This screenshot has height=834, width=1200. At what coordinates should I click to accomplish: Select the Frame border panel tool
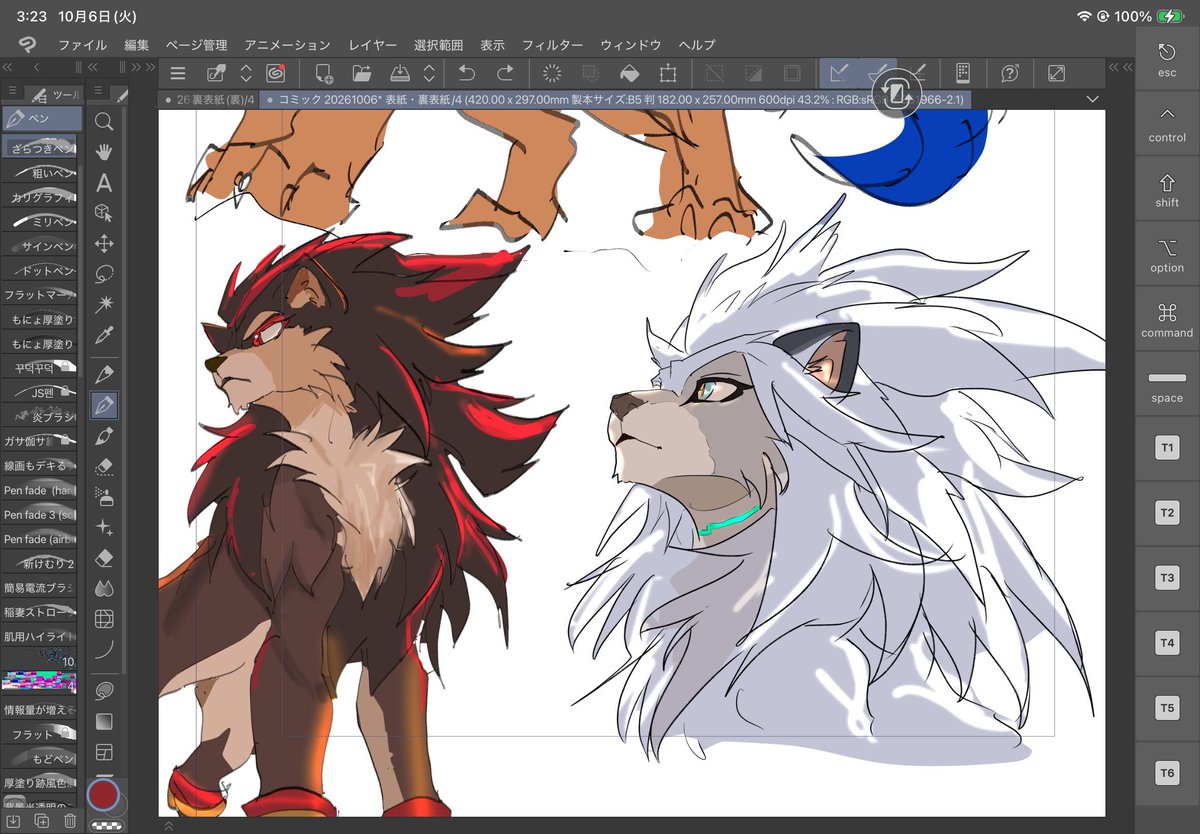[103, 752]
